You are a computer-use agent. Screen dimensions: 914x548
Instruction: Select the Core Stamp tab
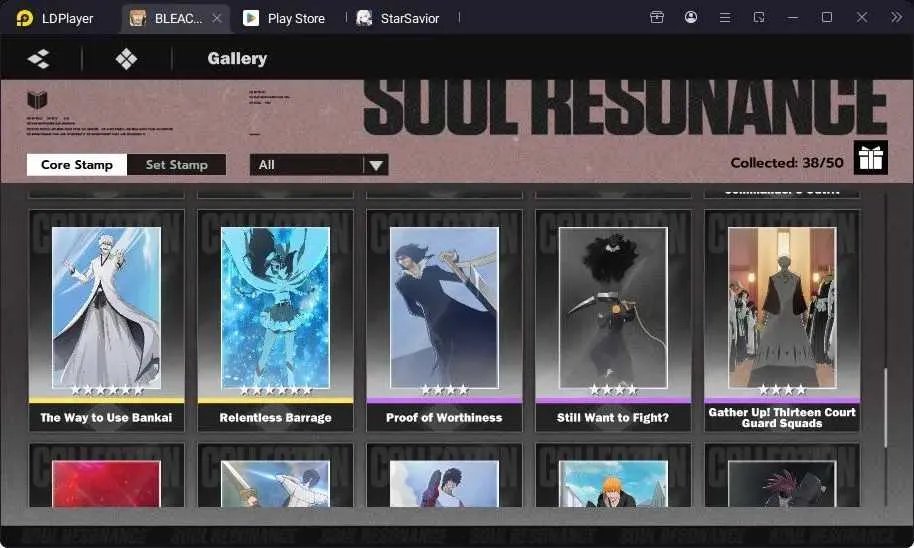(x=77, y=165)
